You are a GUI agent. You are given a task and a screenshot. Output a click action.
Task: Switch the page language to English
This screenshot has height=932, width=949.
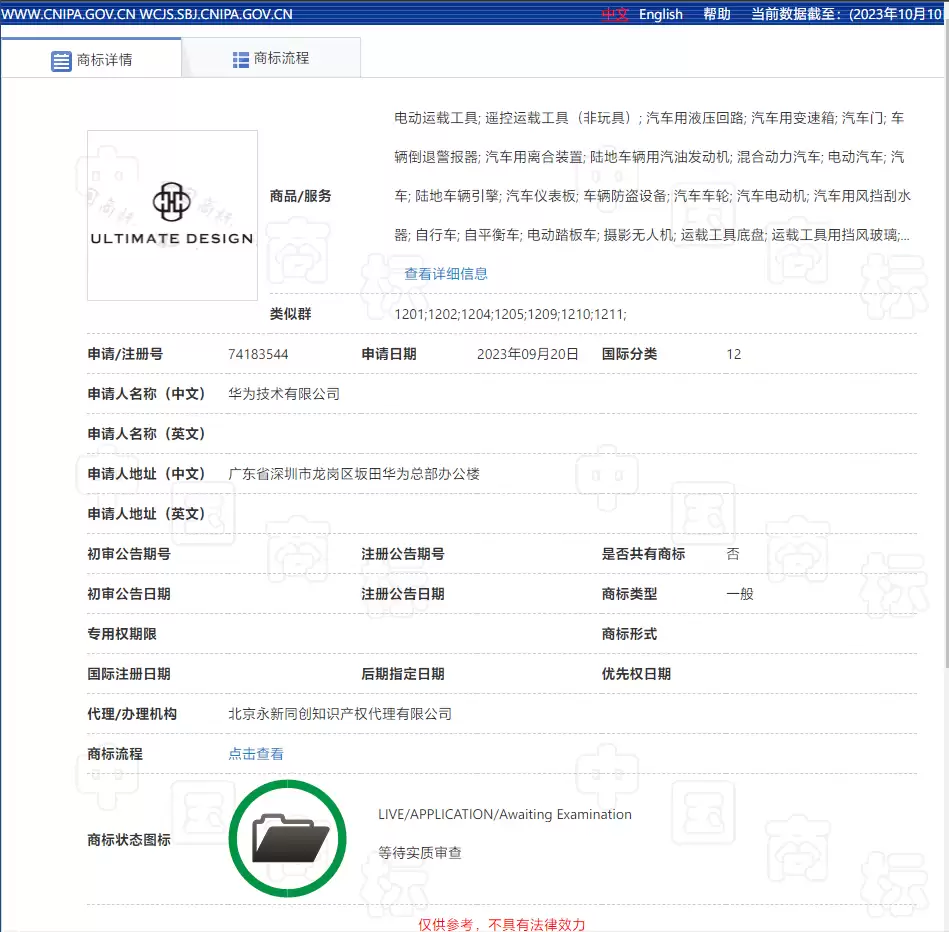point(661,14)
